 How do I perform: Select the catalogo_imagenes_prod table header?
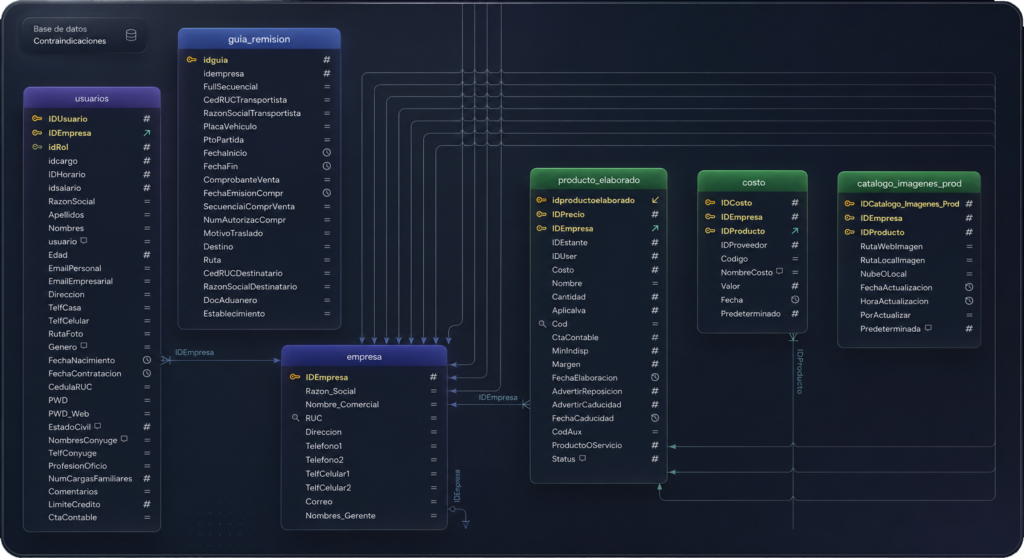tap(908, 184)
